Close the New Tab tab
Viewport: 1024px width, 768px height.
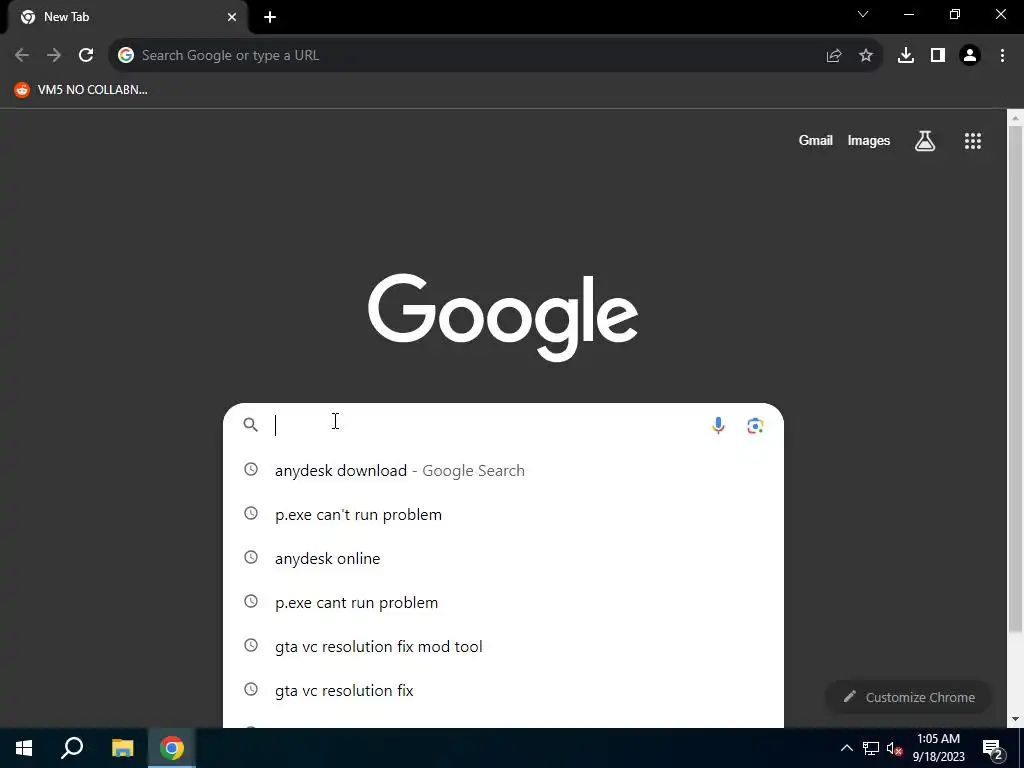click(232, 17)
